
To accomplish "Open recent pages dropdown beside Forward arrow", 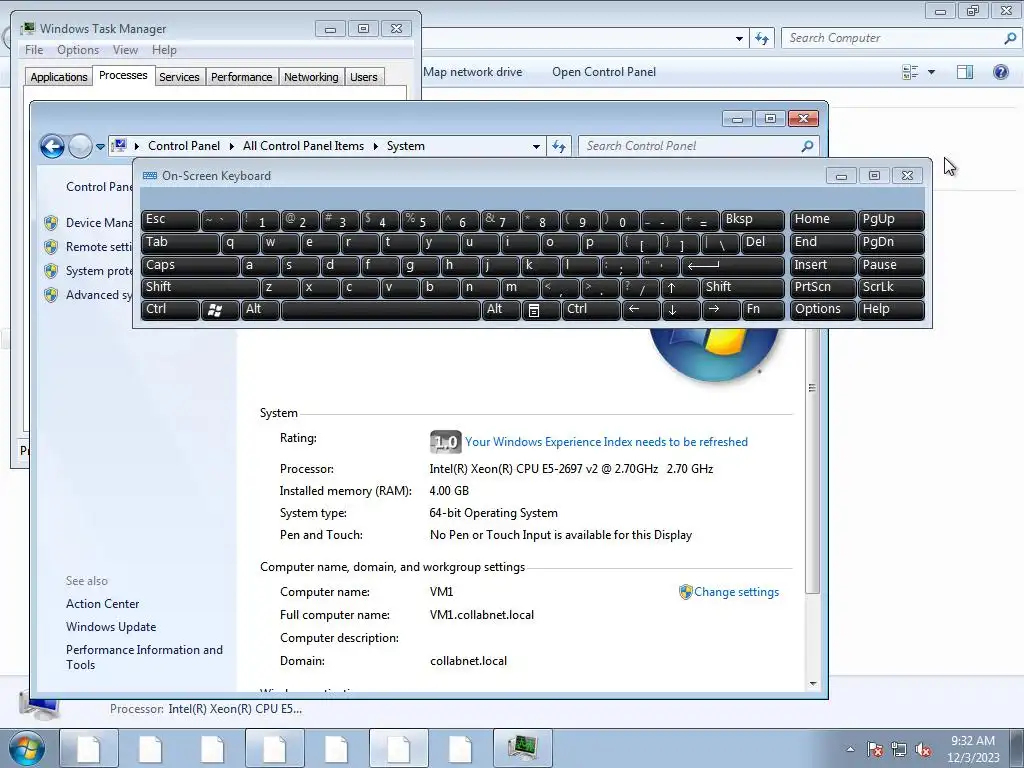I will (100, 147).
